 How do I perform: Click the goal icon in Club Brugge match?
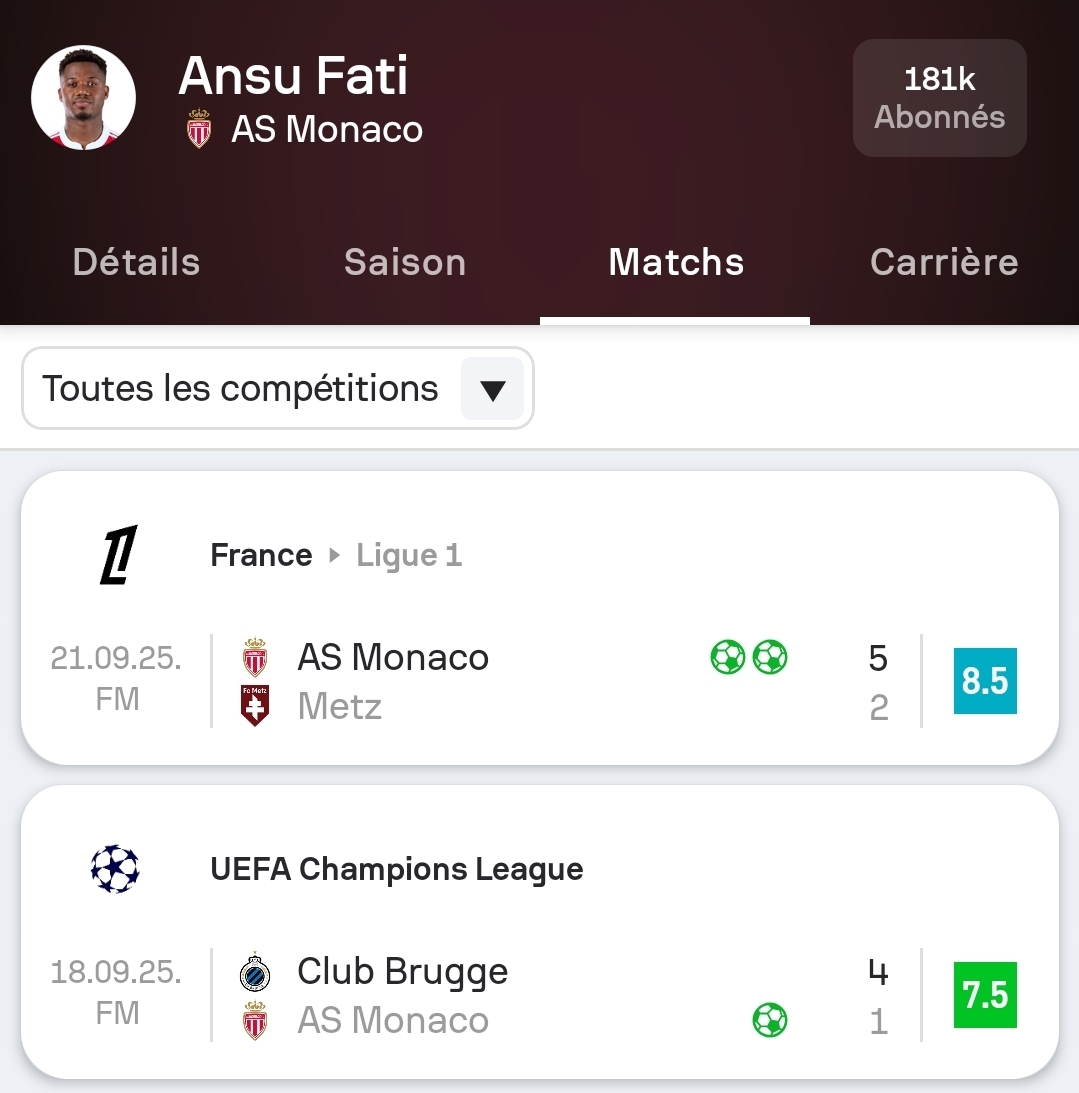coord(769,1020)
